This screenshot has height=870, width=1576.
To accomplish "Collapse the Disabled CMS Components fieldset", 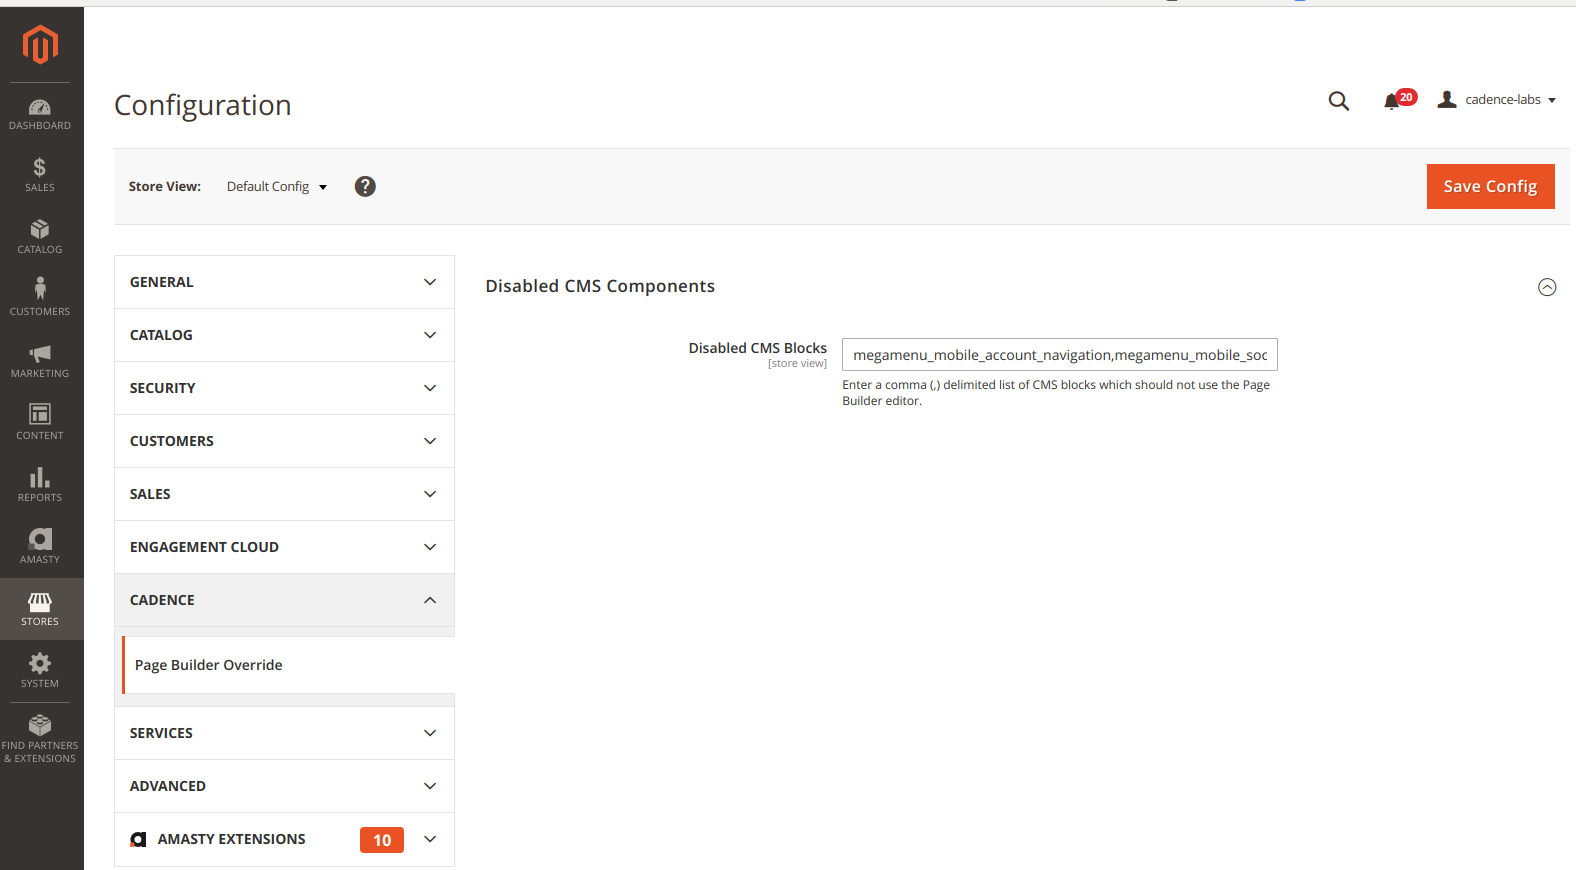I will [x=1546, y=287].
